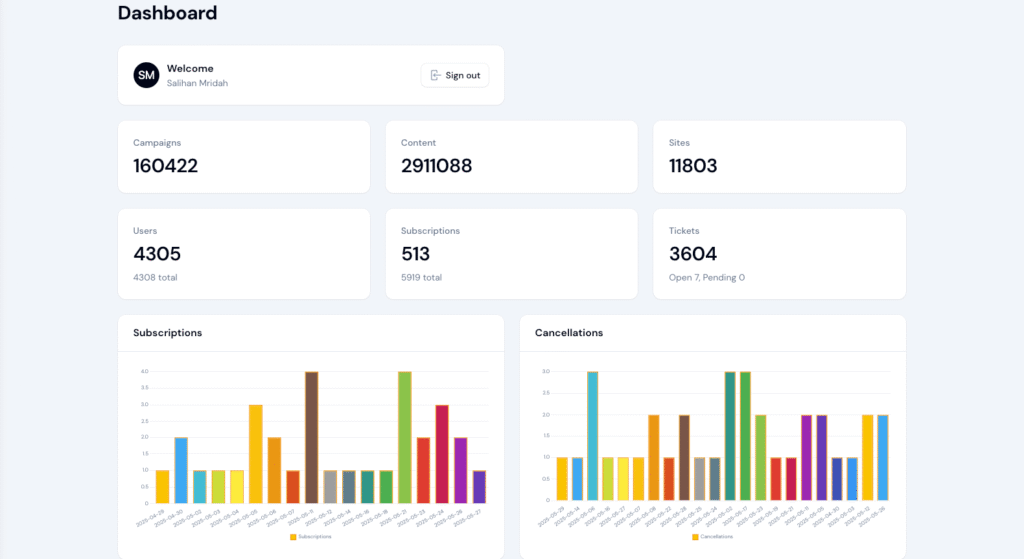Click the Dashboard page heading
Image resolution: width=1024 pixels, height=559 pixels.
(167, 13)
